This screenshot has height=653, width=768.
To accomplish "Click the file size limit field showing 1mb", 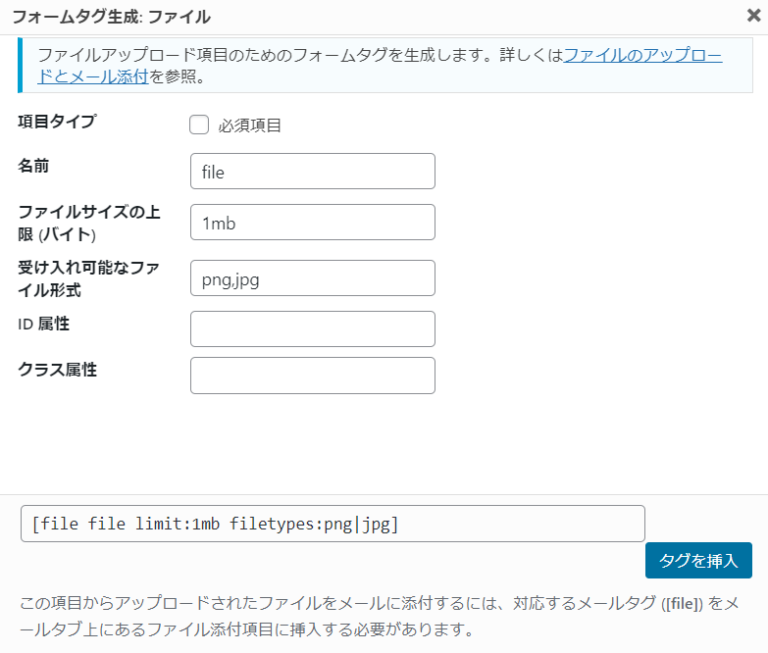I will 312,222.
